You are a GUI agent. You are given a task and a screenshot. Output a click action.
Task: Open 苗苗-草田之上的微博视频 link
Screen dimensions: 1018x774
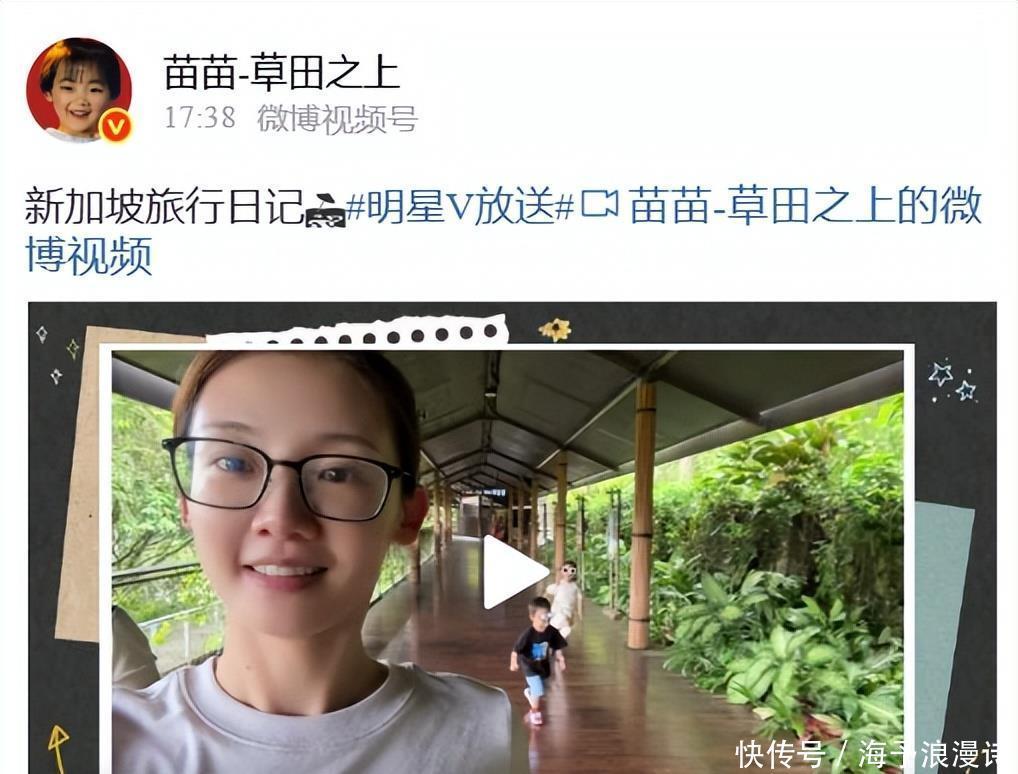pos(503,231)
